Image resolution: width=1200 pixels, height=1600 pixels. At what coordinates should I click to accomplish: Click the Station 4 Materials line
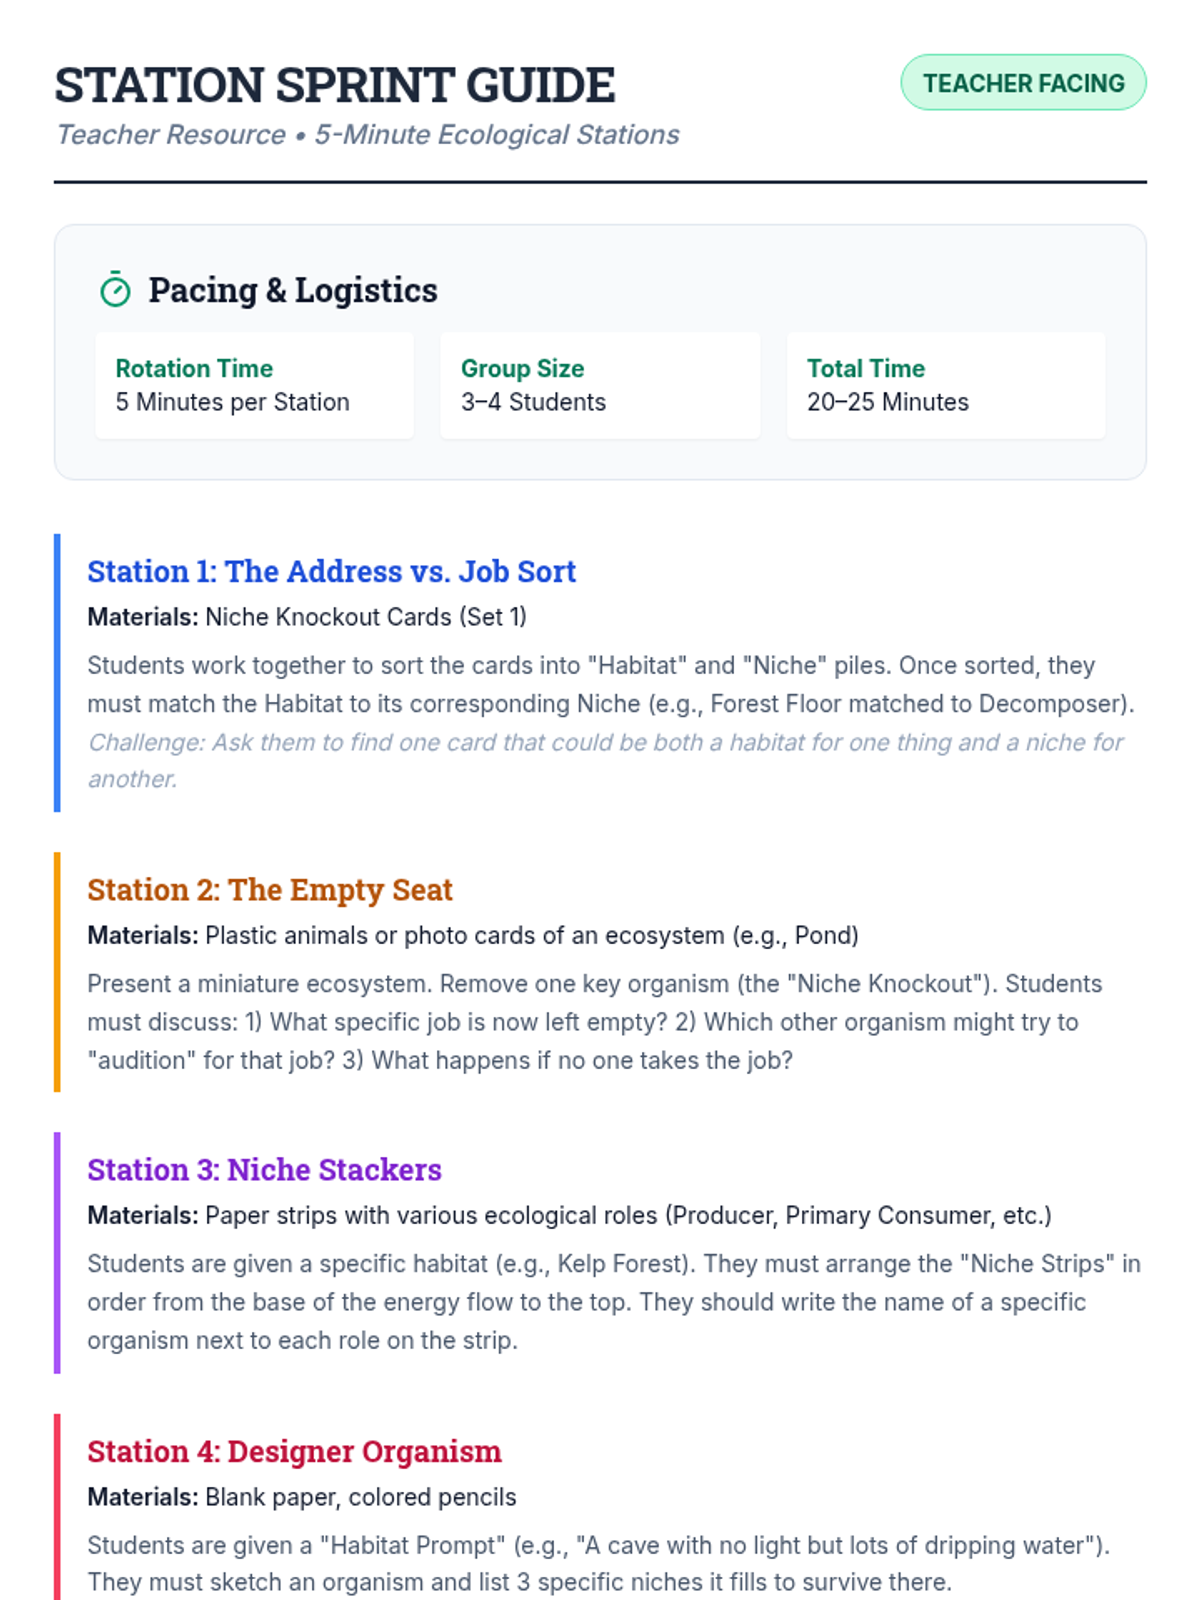click(x=301, y=1497)
